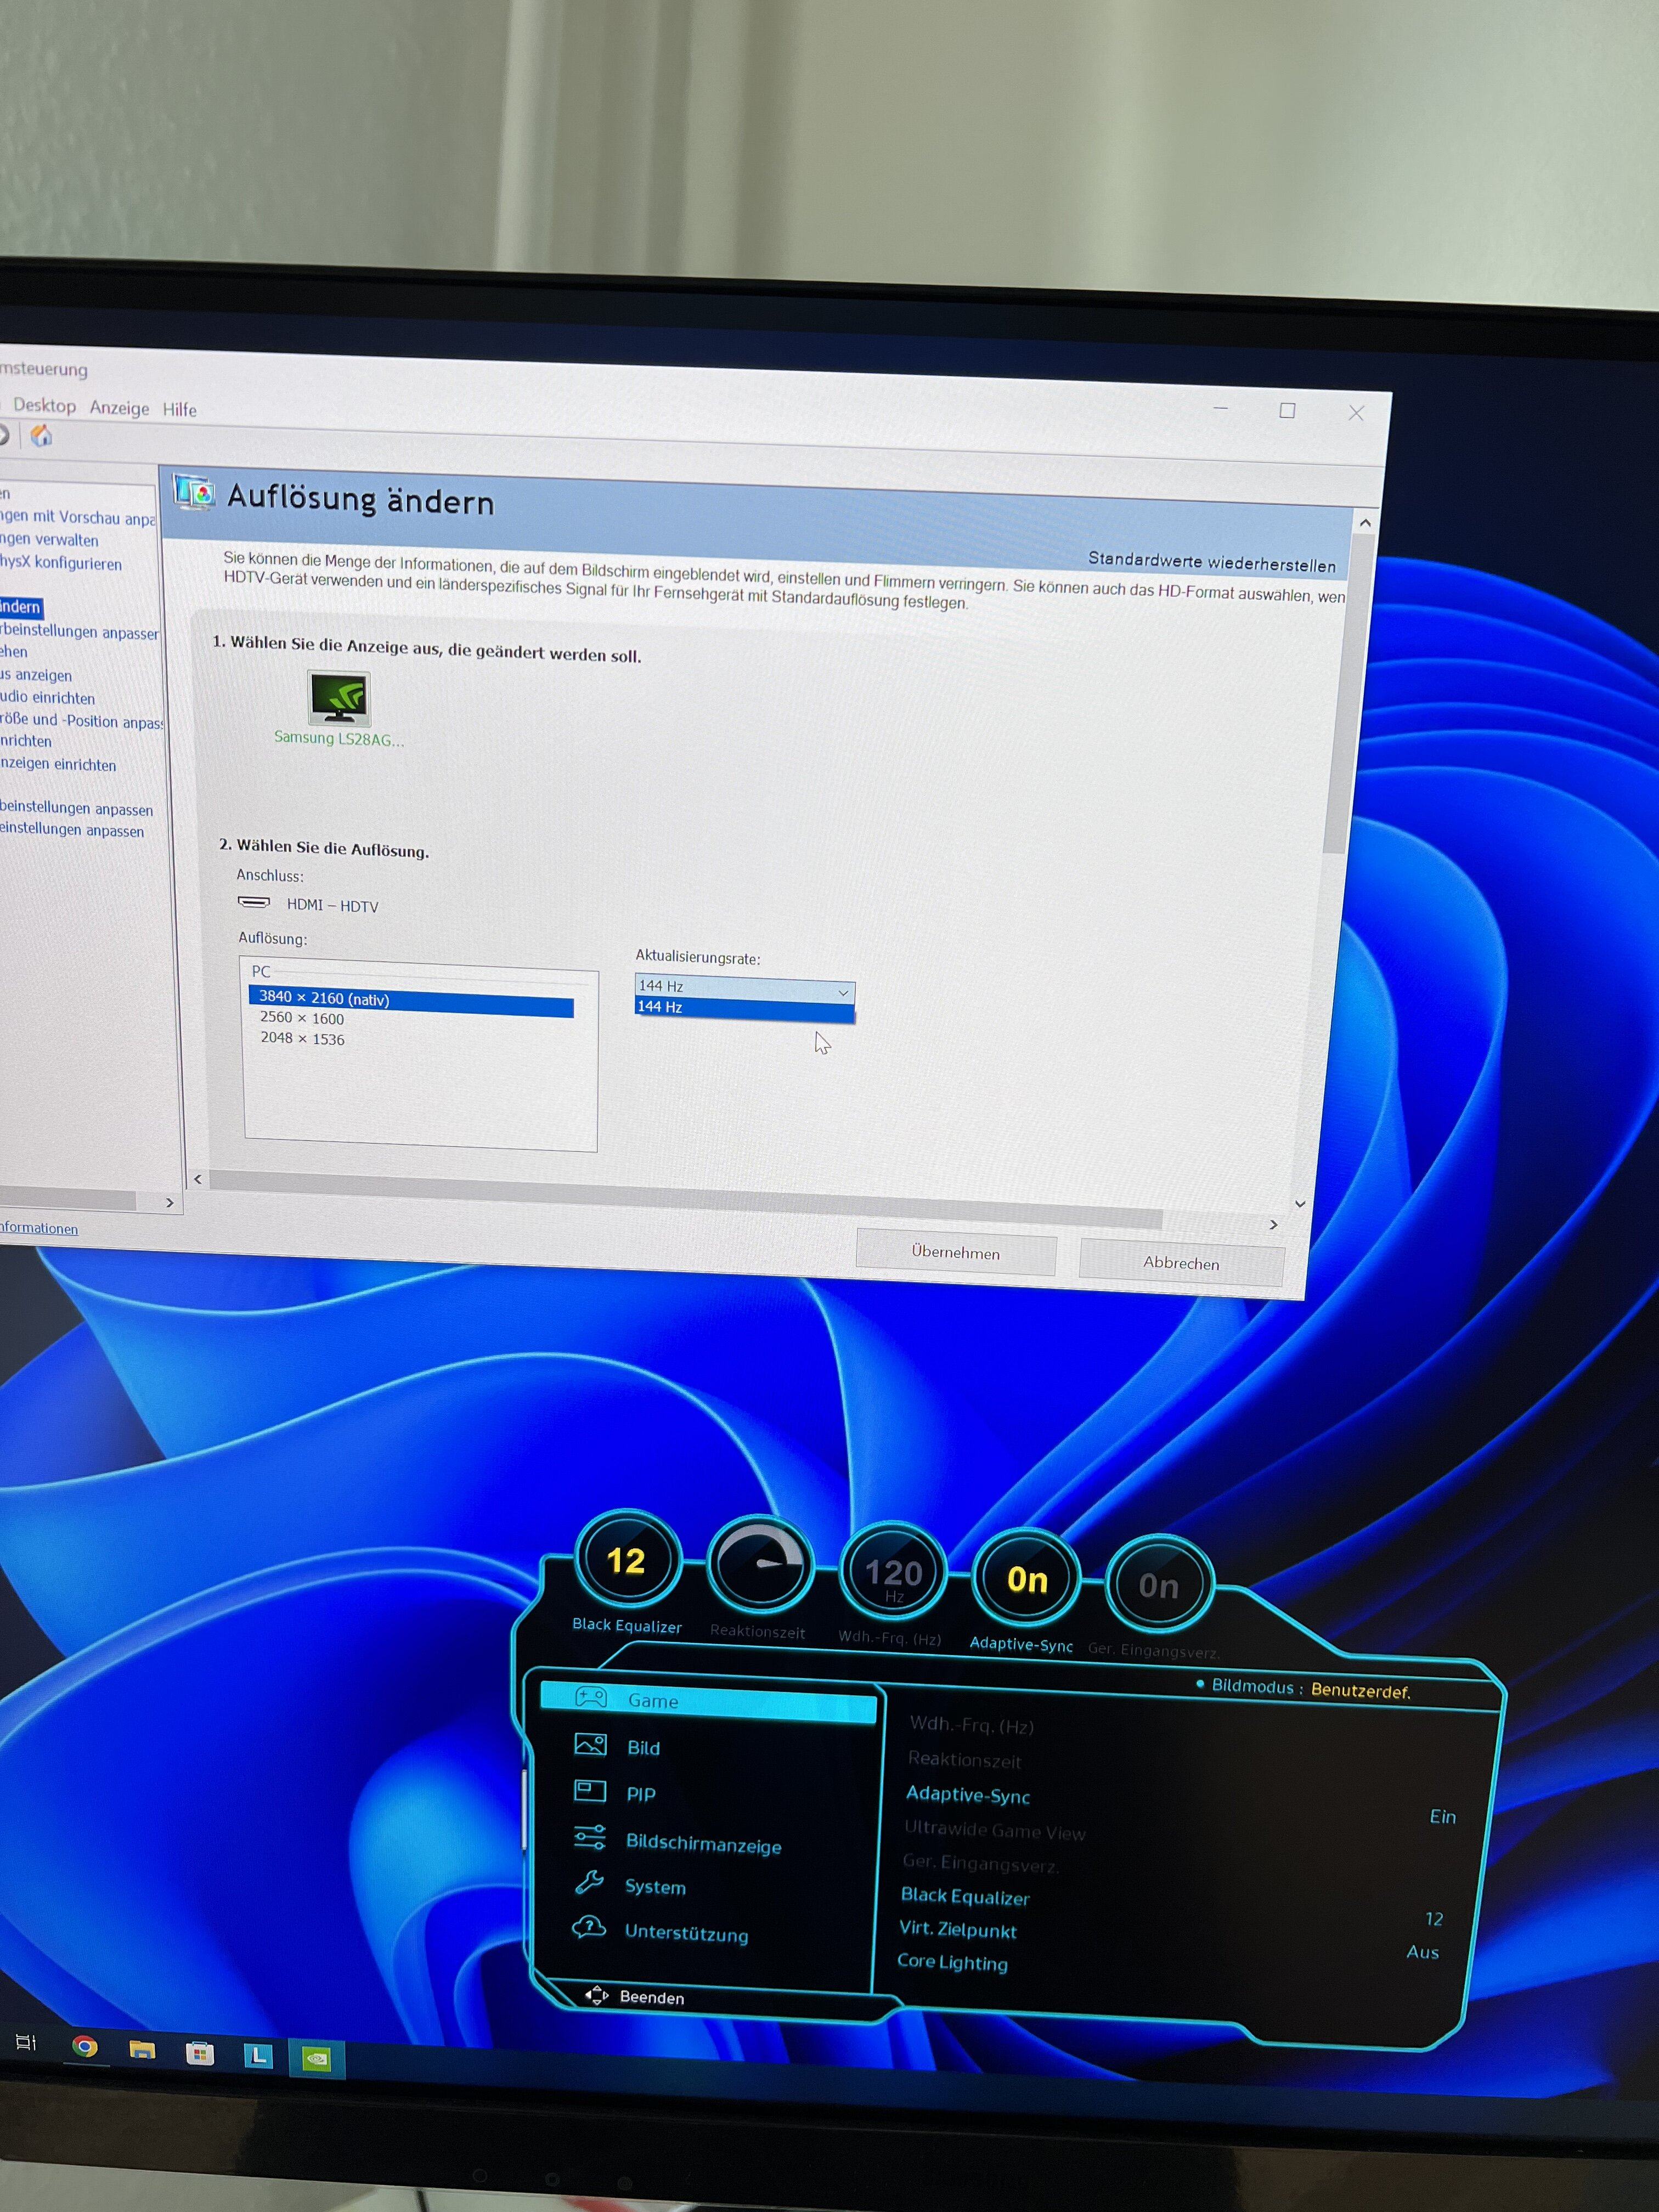1659x2212 pixels.
Task: Open the Hilfe menu
Action: pos(180,409)
